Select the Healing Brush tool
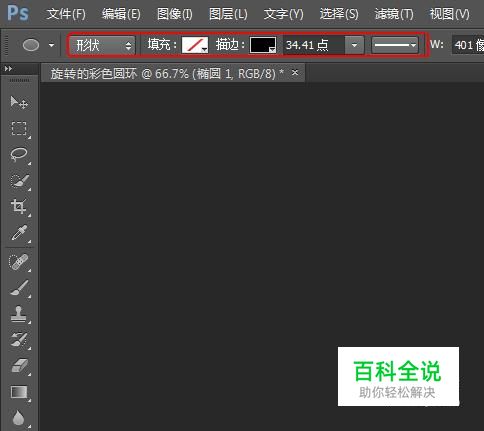 19,262
